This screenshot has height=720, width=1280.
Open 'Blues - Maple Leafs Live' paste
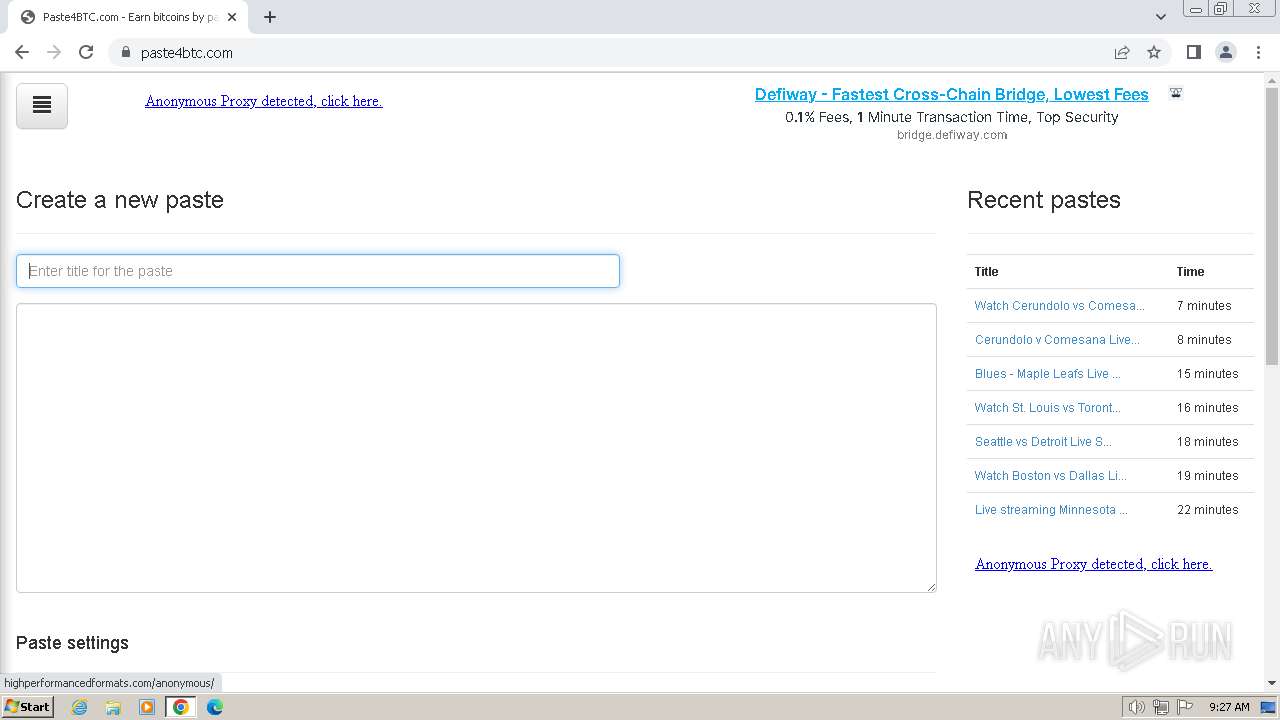pyautogui.click(x=1047, y=374)
